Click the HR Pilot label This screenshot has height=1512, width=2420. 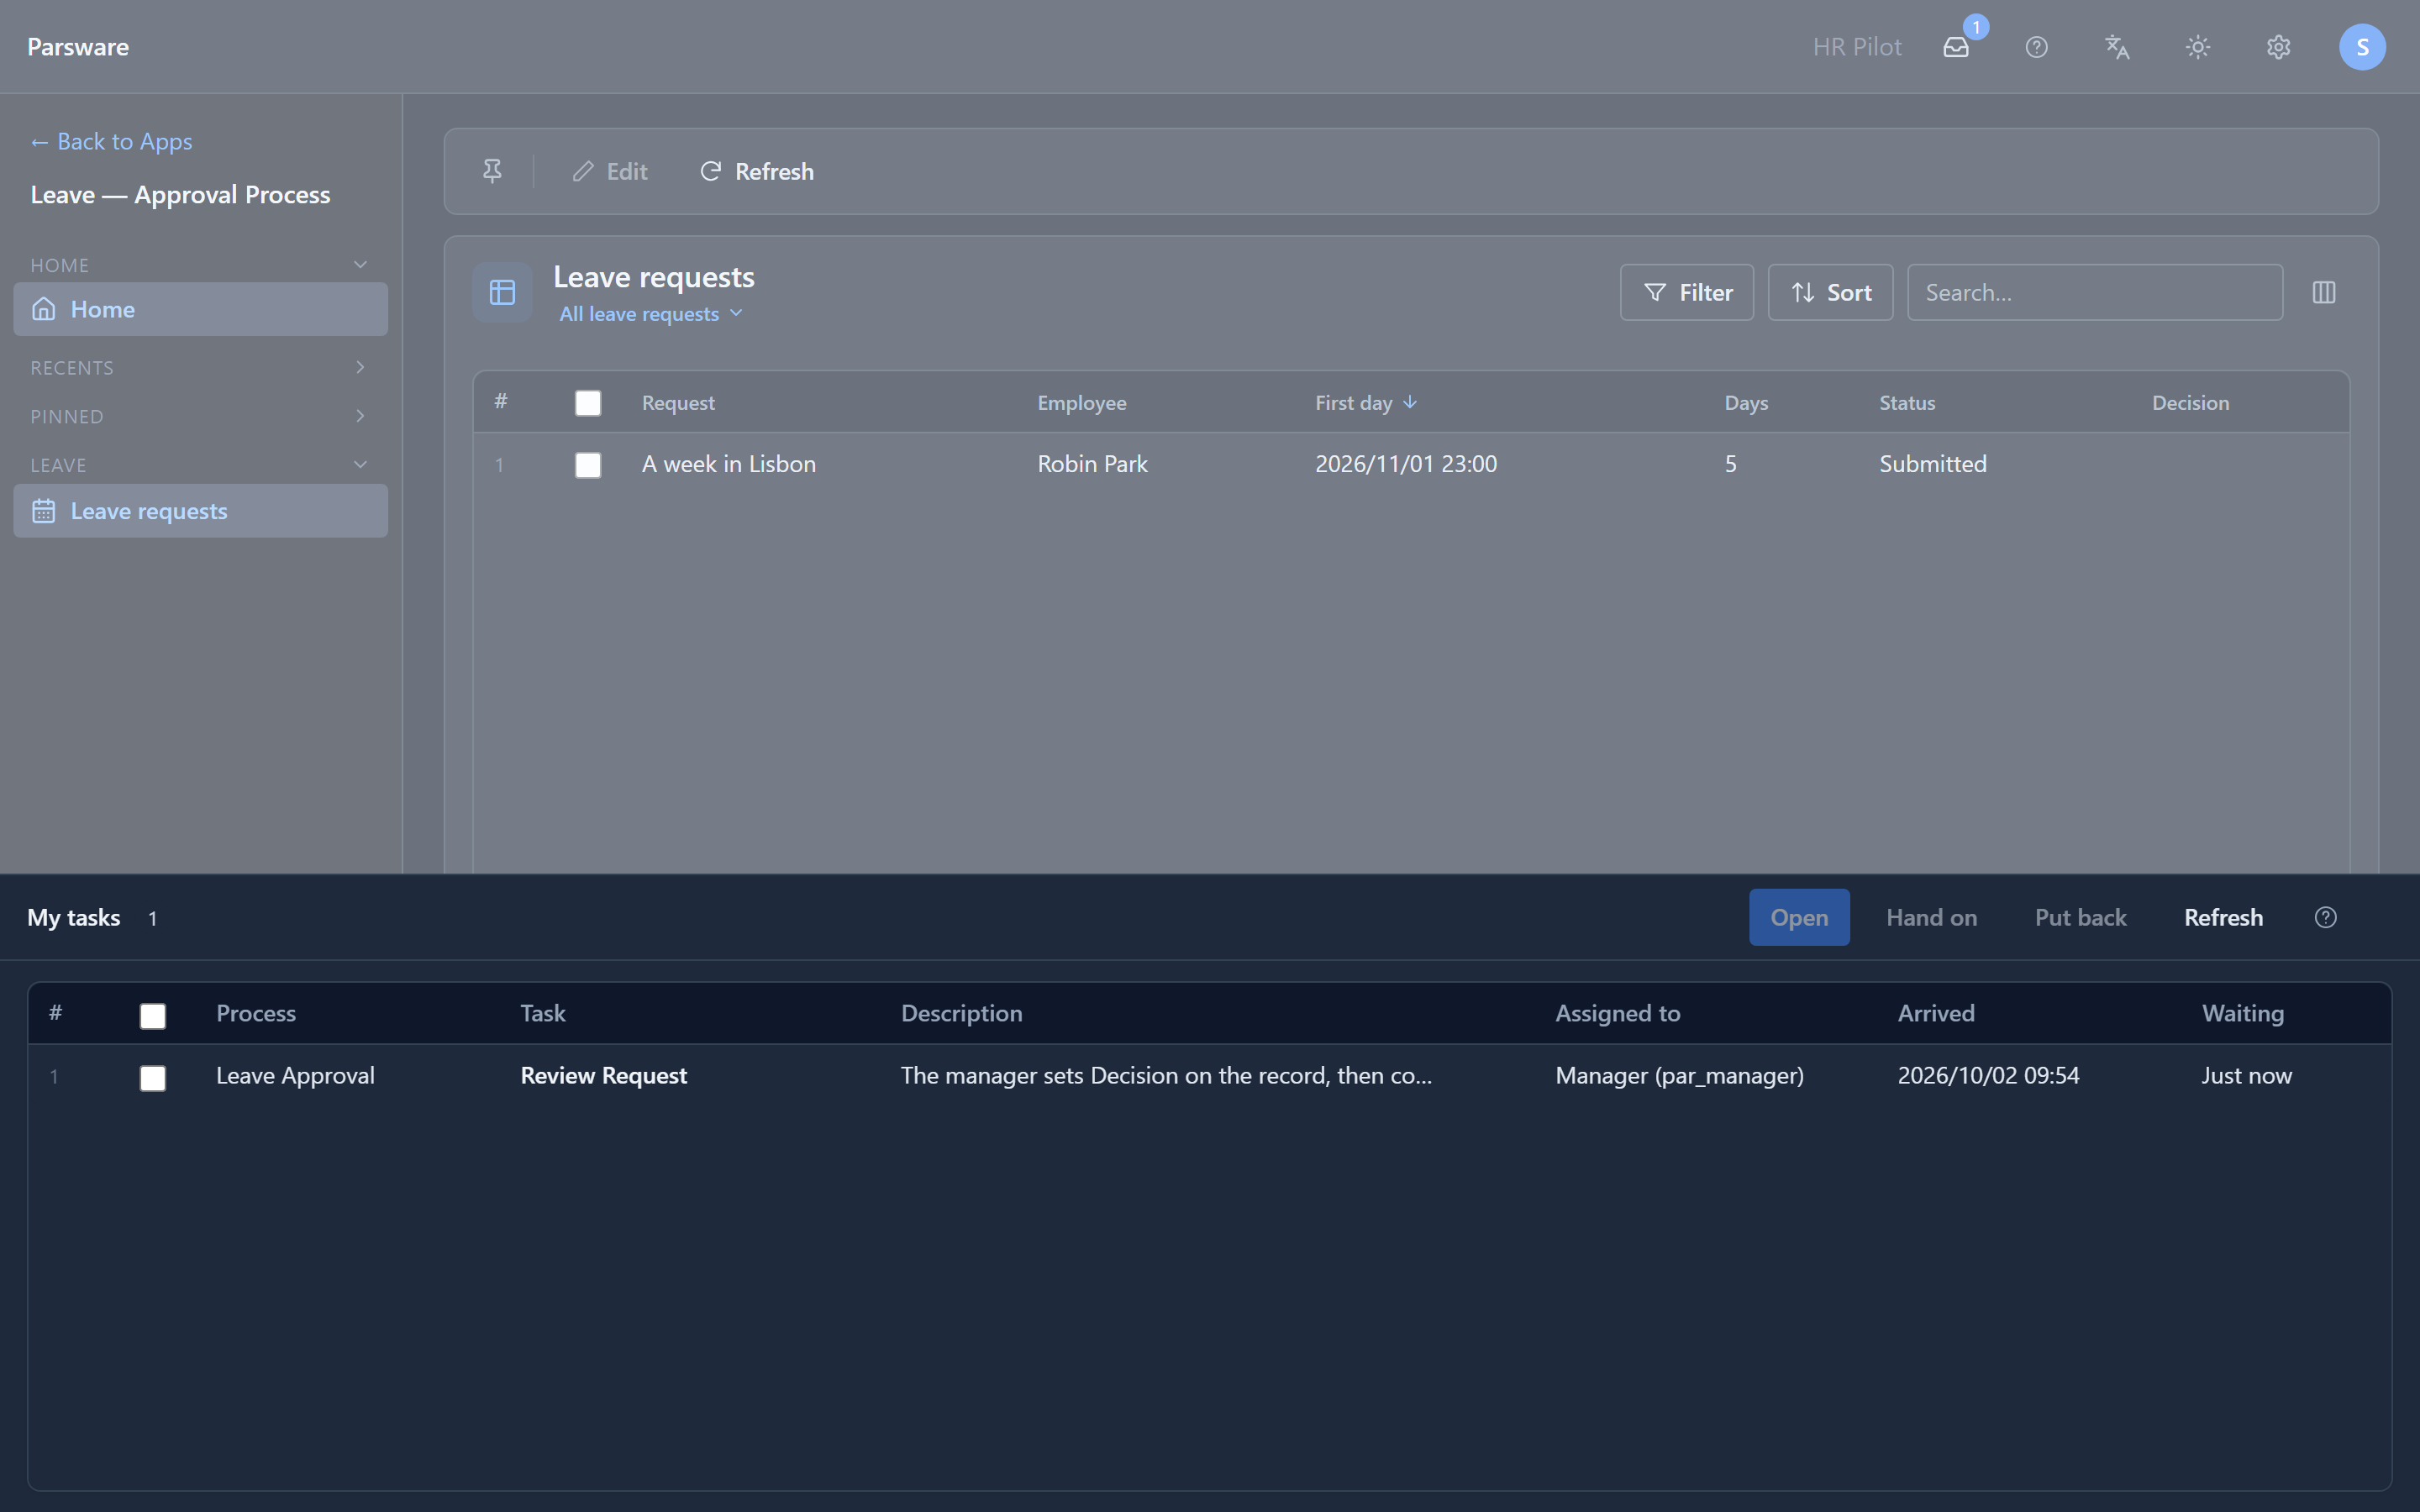[1857, 47]
